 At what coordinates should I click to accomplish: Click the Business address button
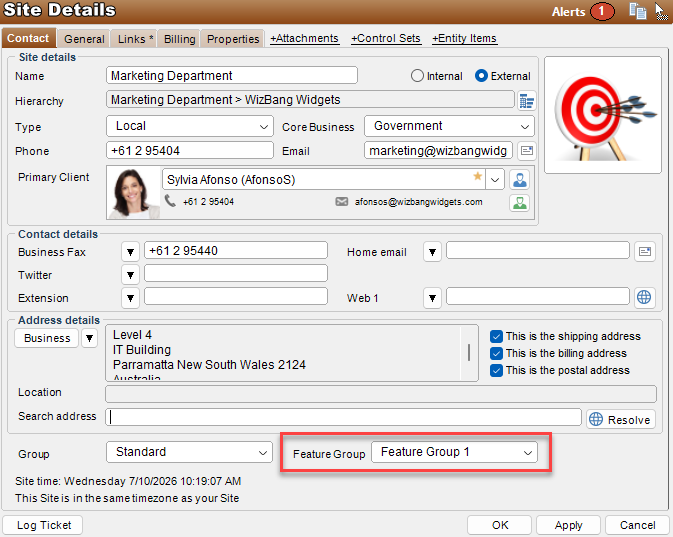[47, 338]
